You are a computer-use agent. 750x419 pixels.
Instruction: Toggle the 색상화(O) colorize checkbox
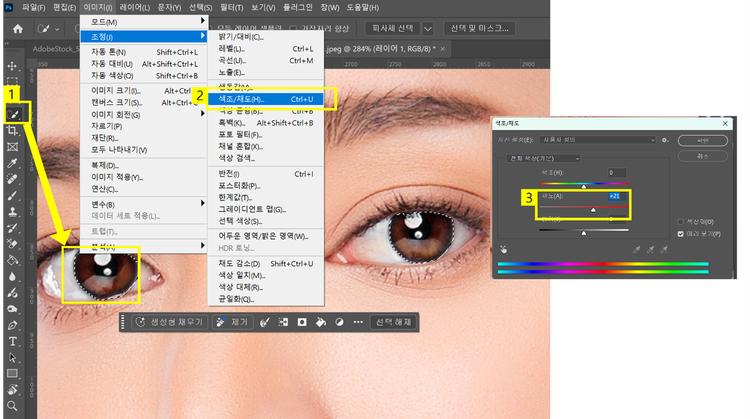pos(681,221)
